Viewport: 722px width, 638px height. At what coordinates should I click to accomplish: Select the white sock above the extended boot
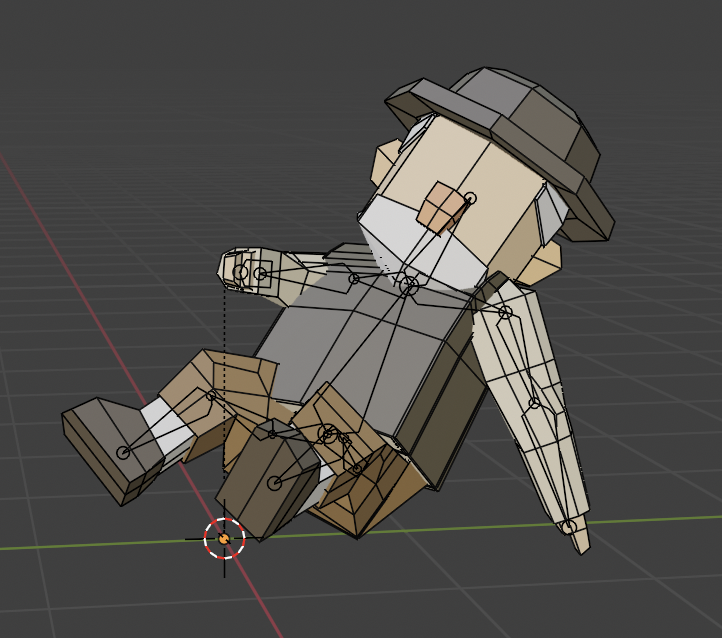coord(168,429)
